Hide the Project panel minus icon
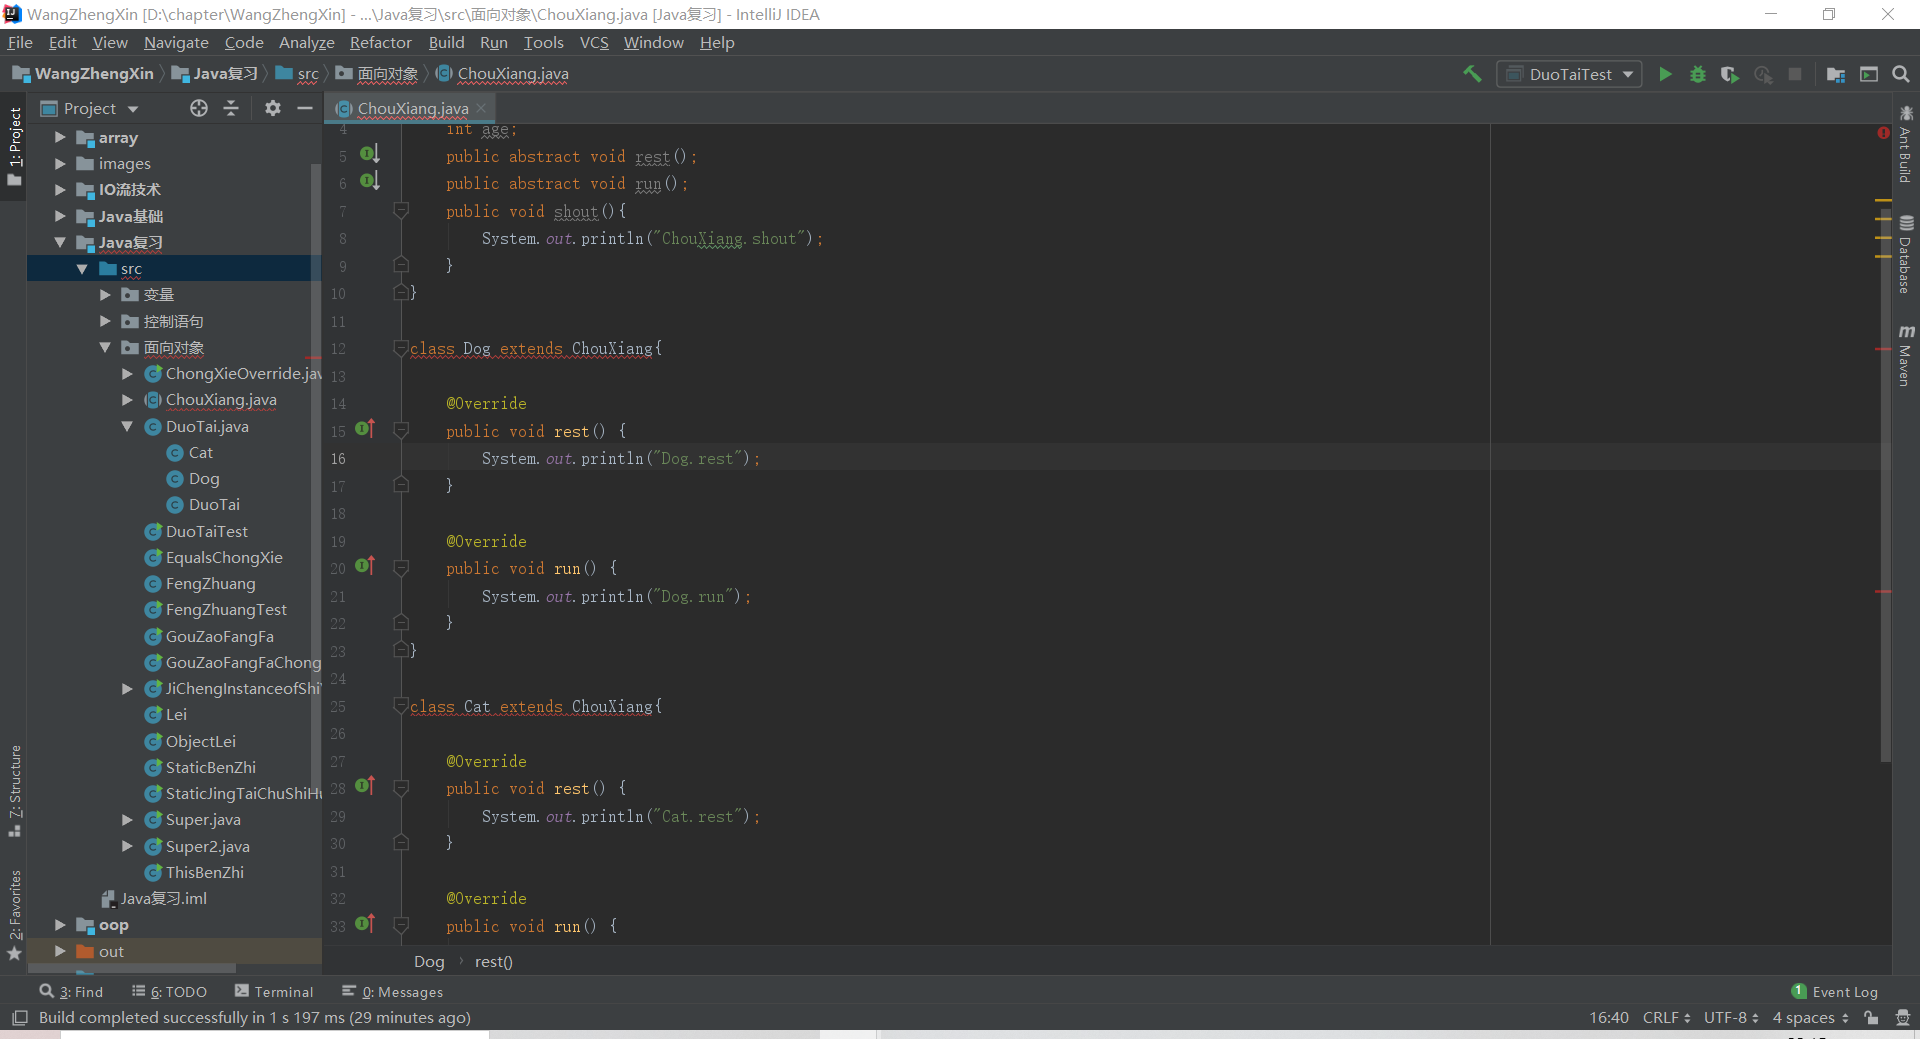1920x1039 pixels. pyautogui.click(x=305, y=108)
